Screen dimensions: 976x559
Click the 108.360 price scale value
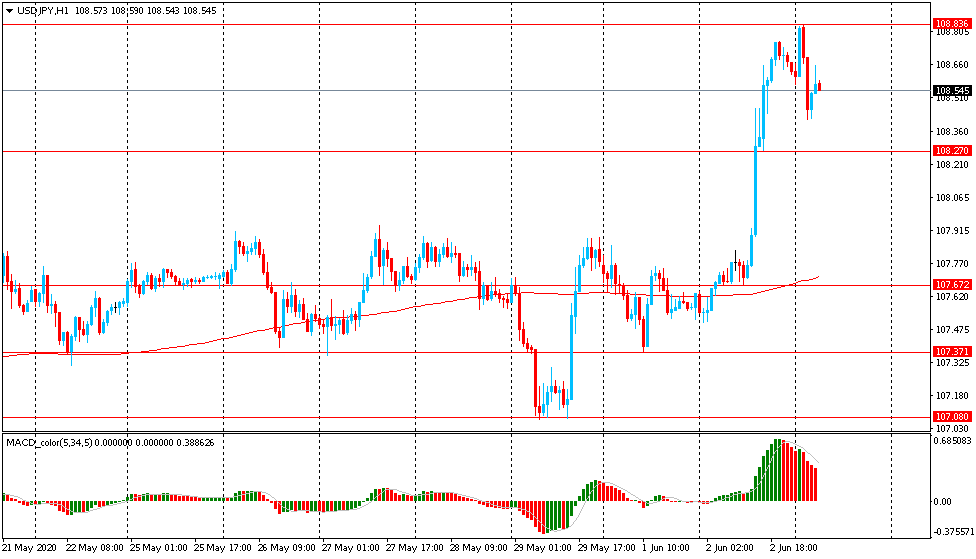952,131
